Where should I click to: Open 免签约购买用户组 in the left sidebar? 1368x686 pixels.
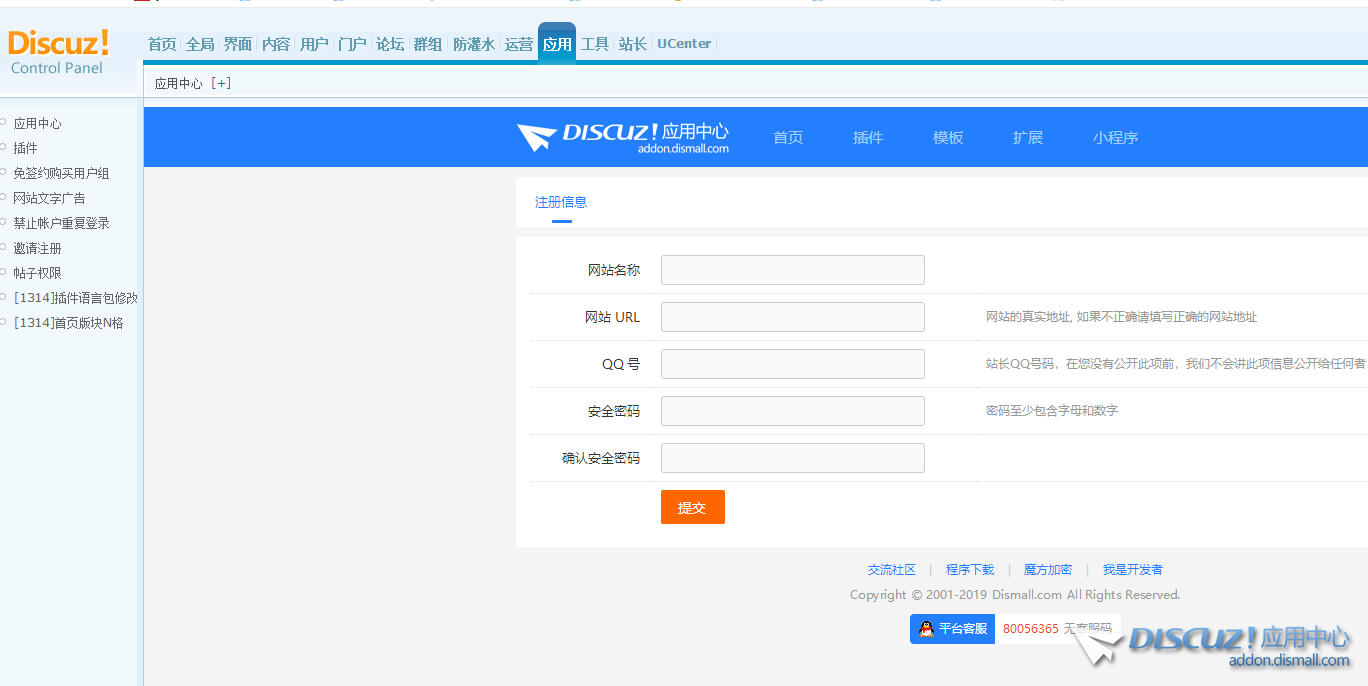point(61,173)
